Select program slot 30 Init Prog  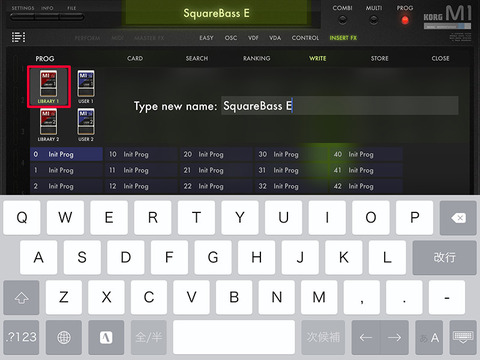[x=291, y=154]
